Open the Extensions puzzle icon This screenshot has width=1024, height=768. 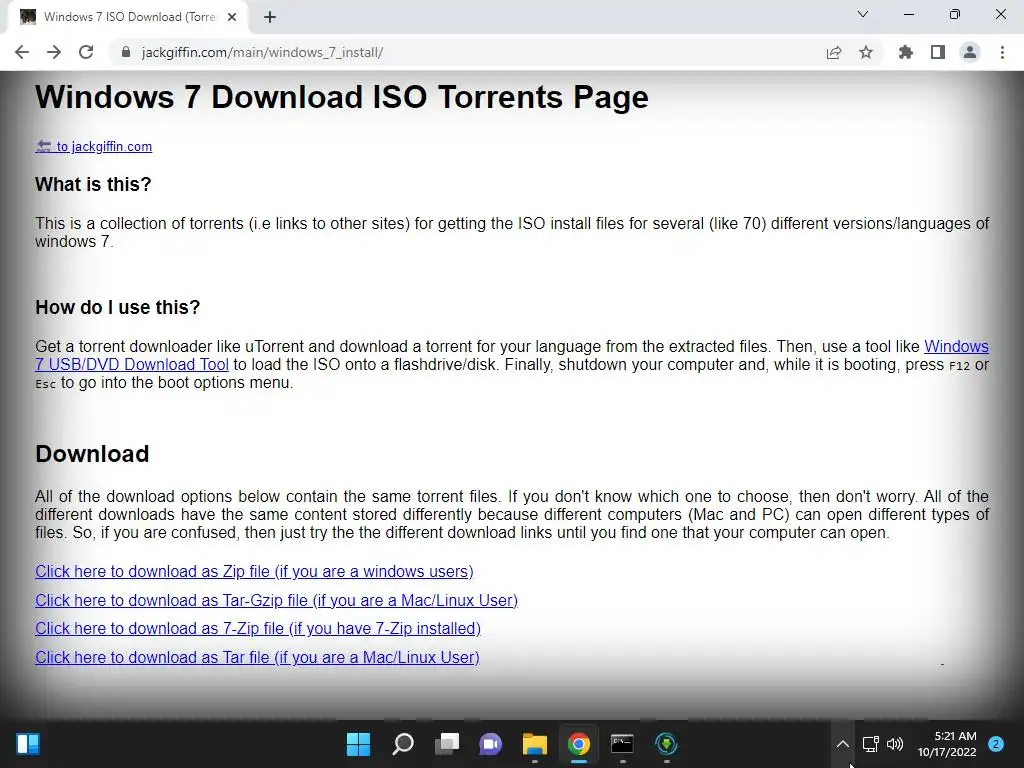pyautogui.click(x=906, y=52)
